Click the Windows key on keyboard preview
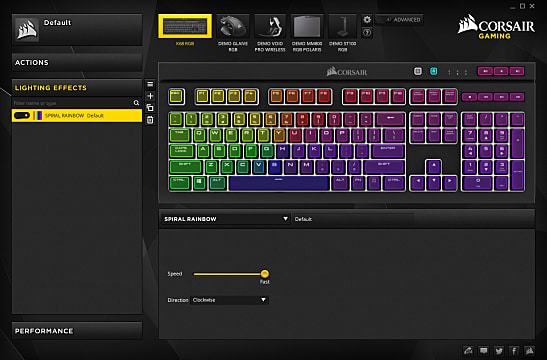 tap(199, 183)
